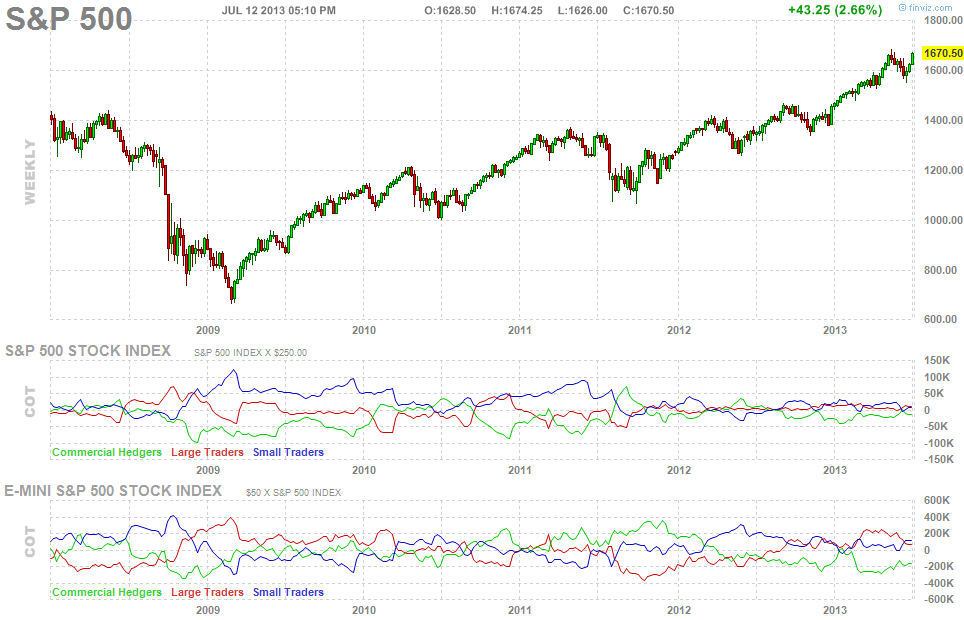Click the 2010 label under S&P 500 Stock Index COT panel
Viewport: 964px width, 620px height.
tap(364, 471)
